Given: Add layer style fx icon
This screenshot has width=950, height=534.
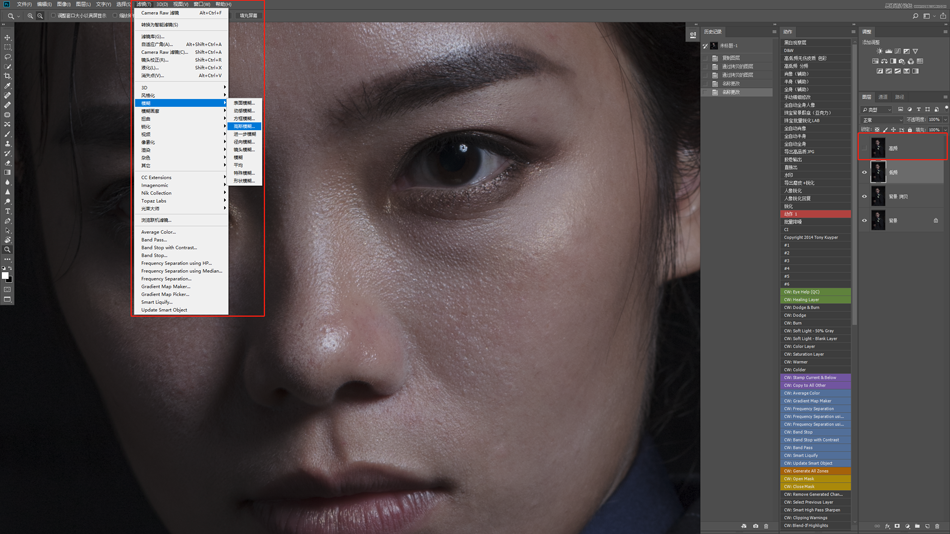Looking at the screenshot, I should (x=887, y=526).
